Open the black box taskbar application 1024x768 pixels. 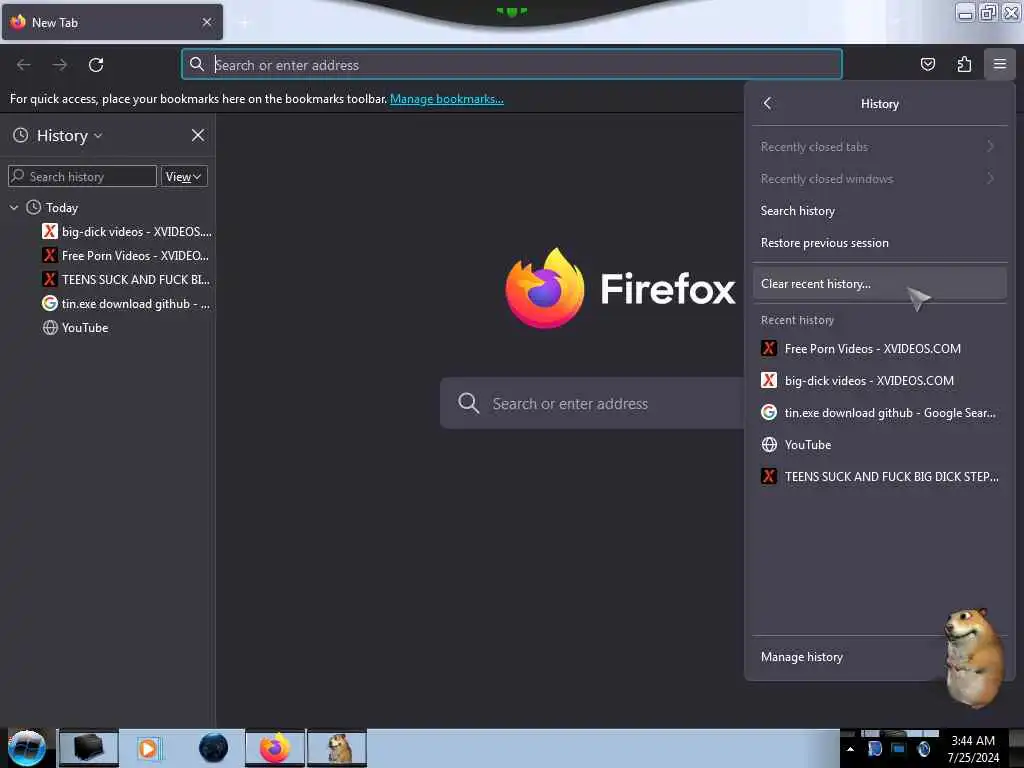[x=88, y=747]
